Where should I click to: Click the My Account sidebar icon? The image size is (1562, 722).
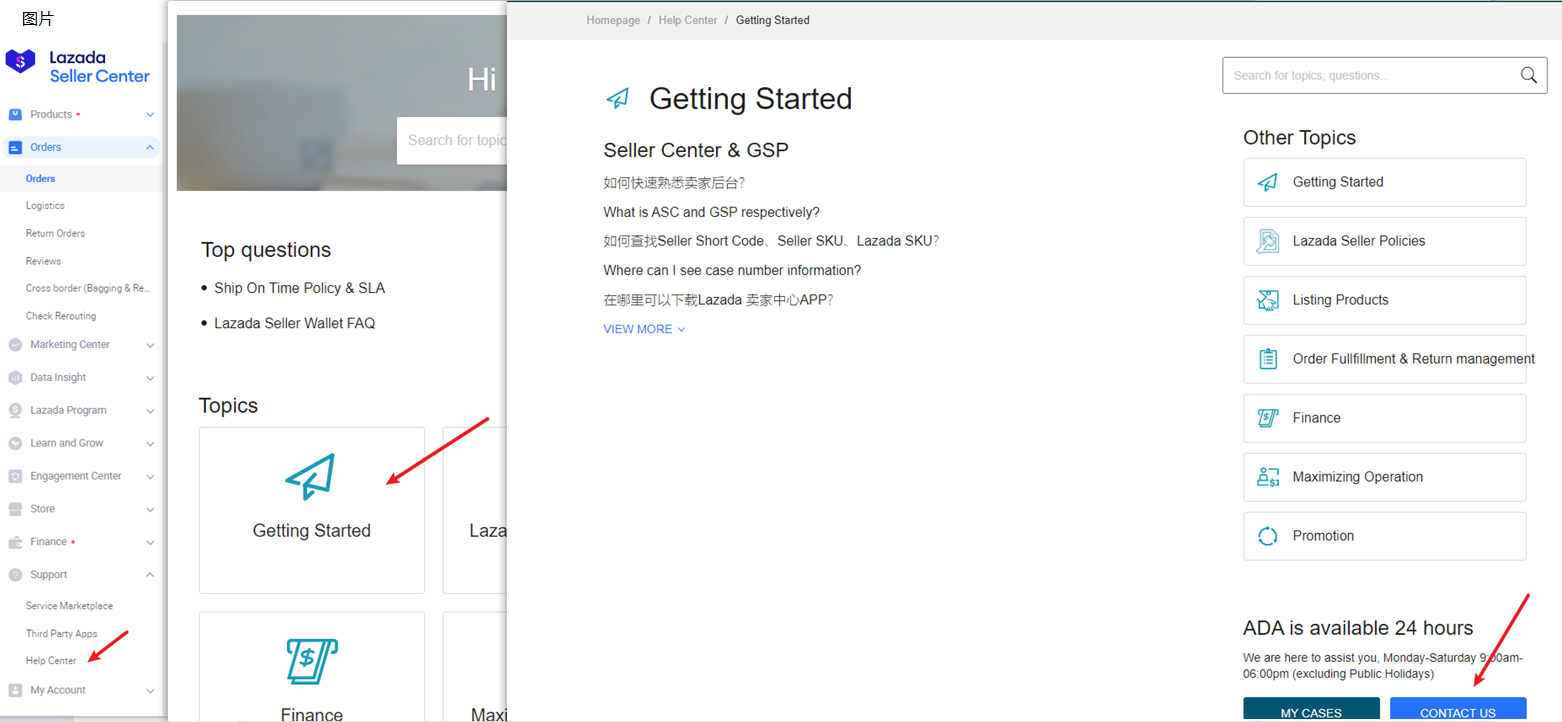[15, 690]
